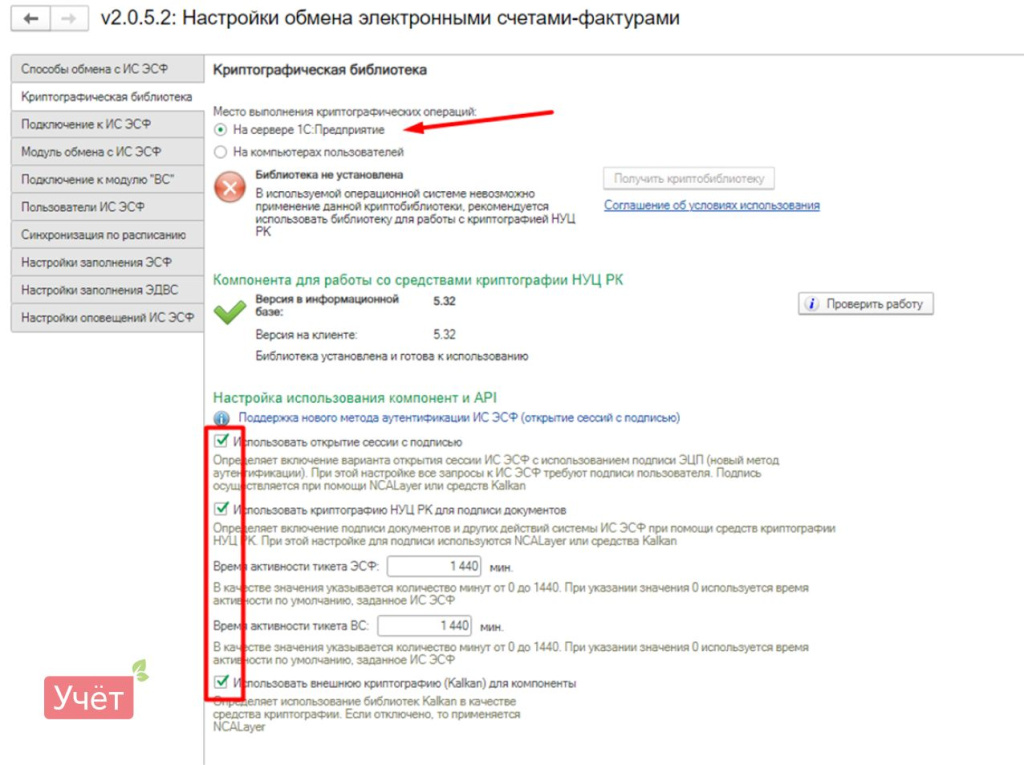The width and height of the screenshot is (1024, 765).
Task: Open 'Поддержка нового метода аутентификации ИС ЭСФ' link
Action: (x=459, y=417)
